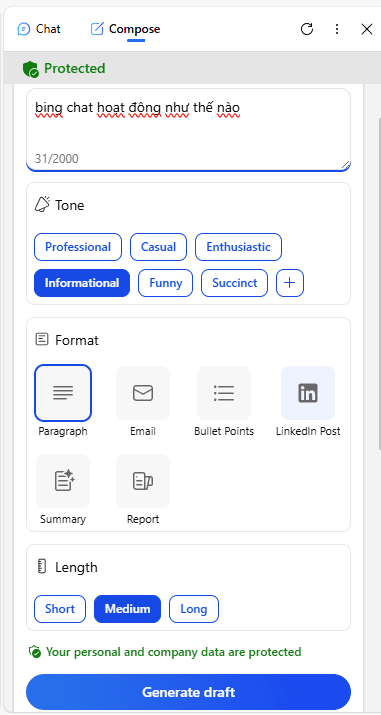381x715 pixels.
Task: Click the green Protected shield icon
Action: [31, 69]
